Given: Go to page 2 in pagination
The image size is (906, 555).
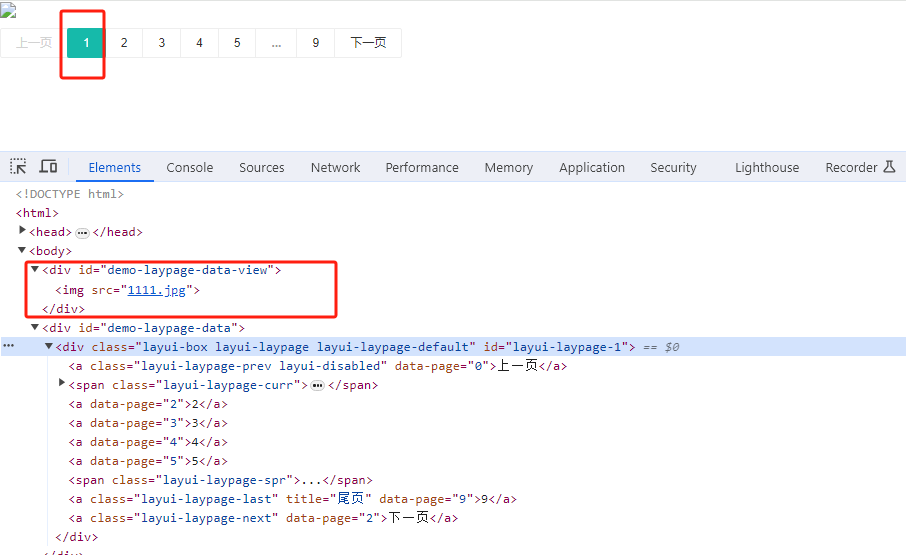Looking at the screenshot, I should 124,43.
